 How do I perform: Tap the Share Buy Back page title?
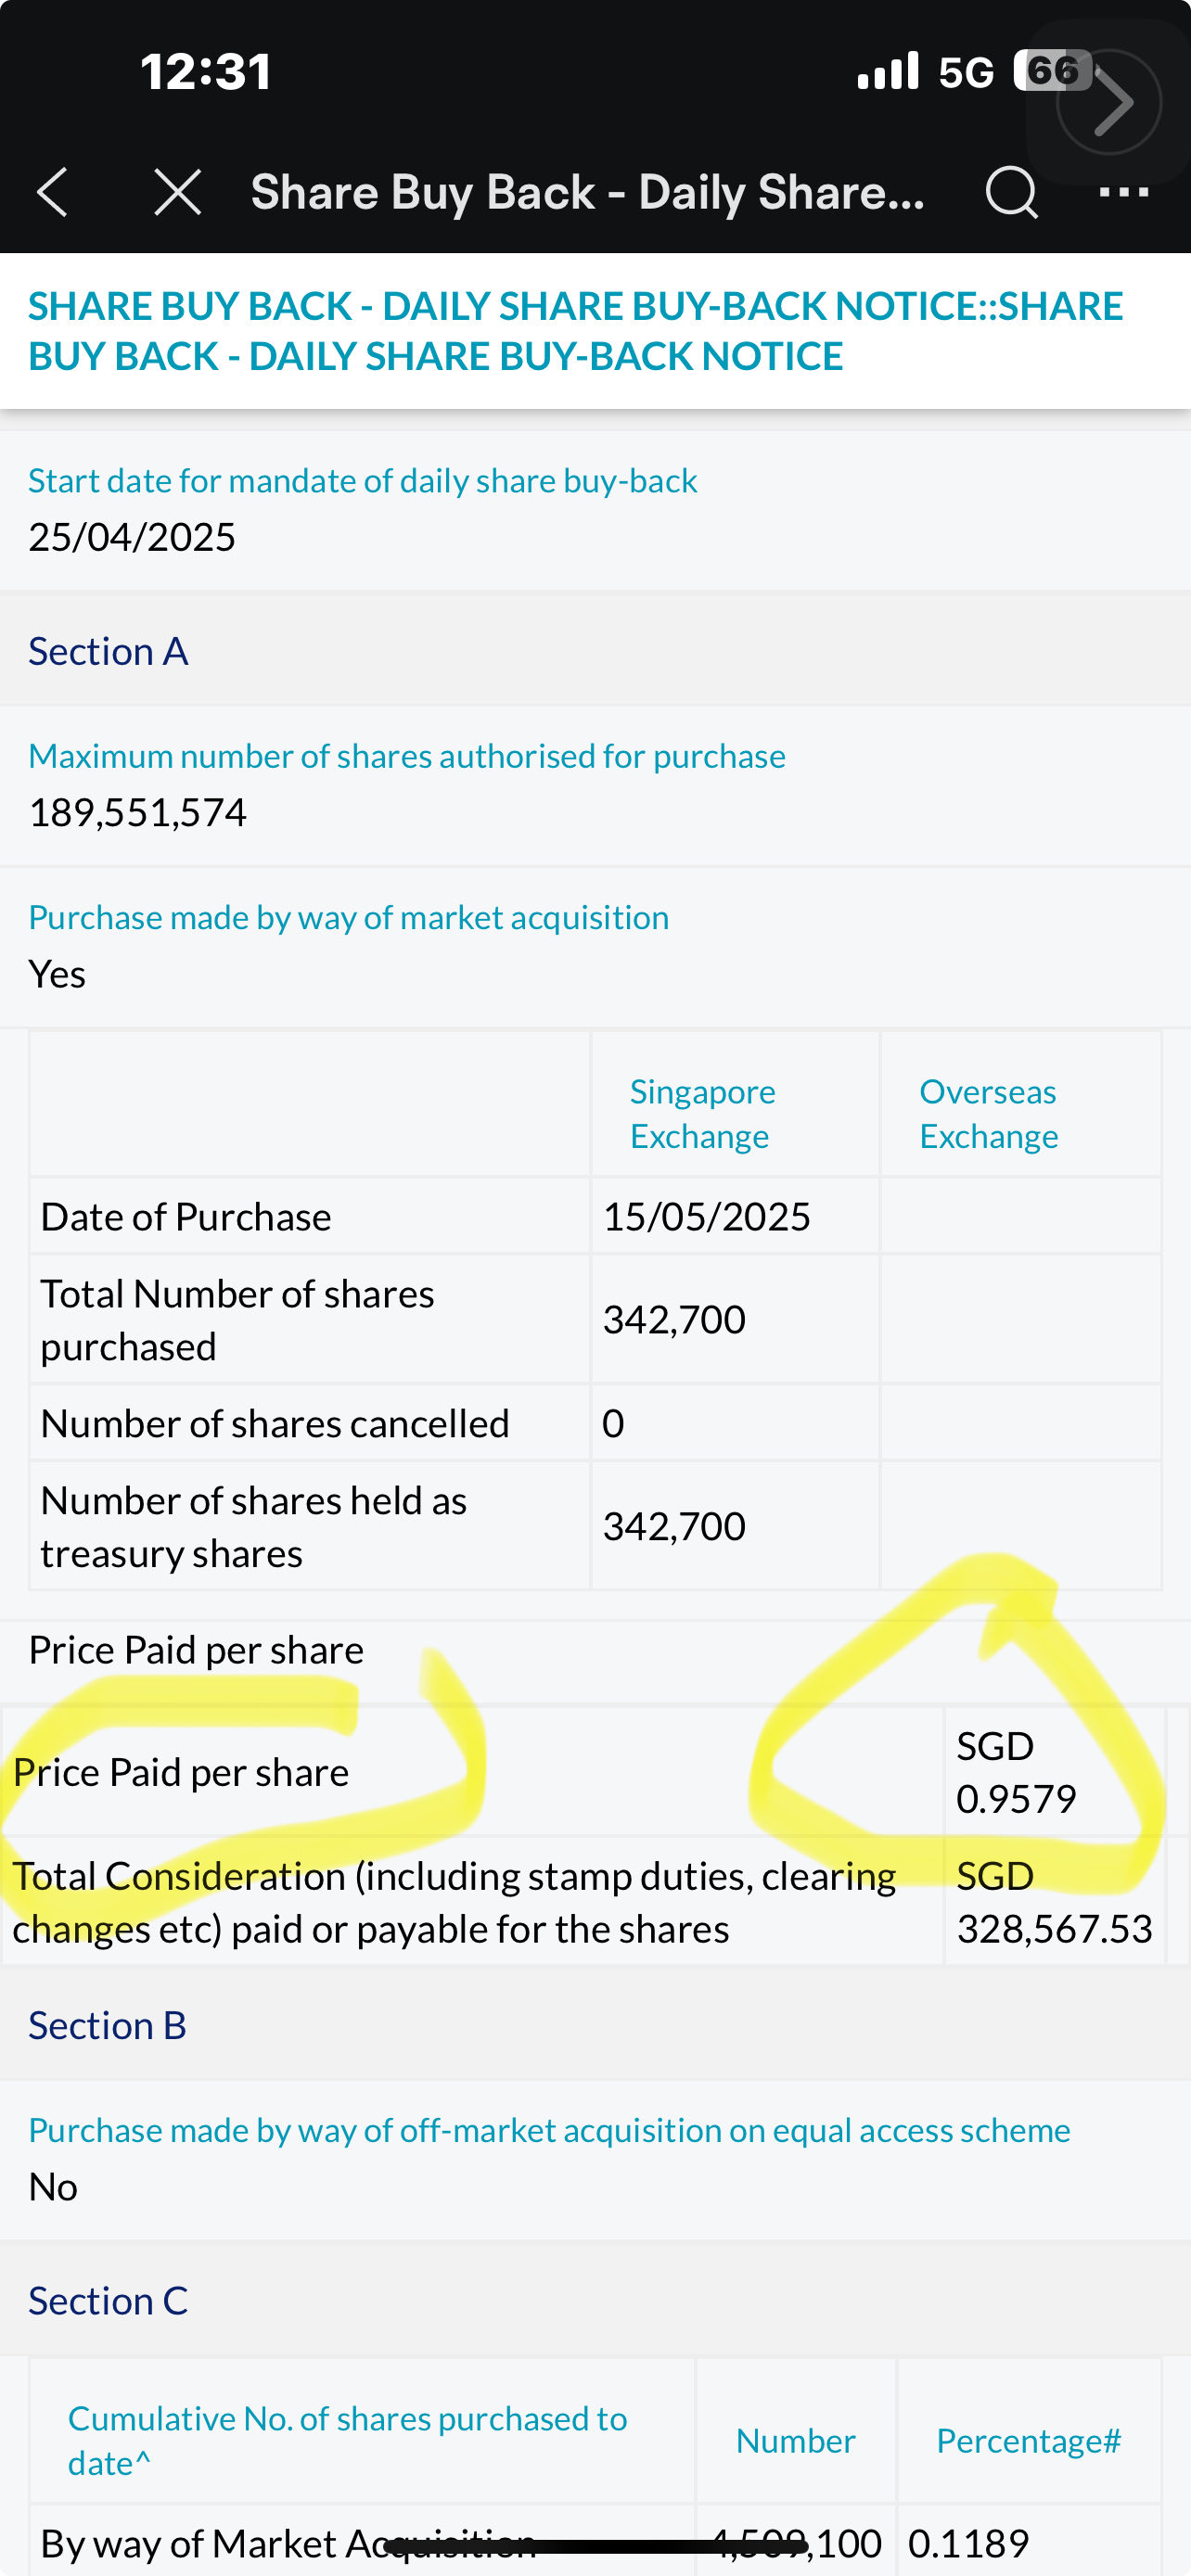point(587,192)
